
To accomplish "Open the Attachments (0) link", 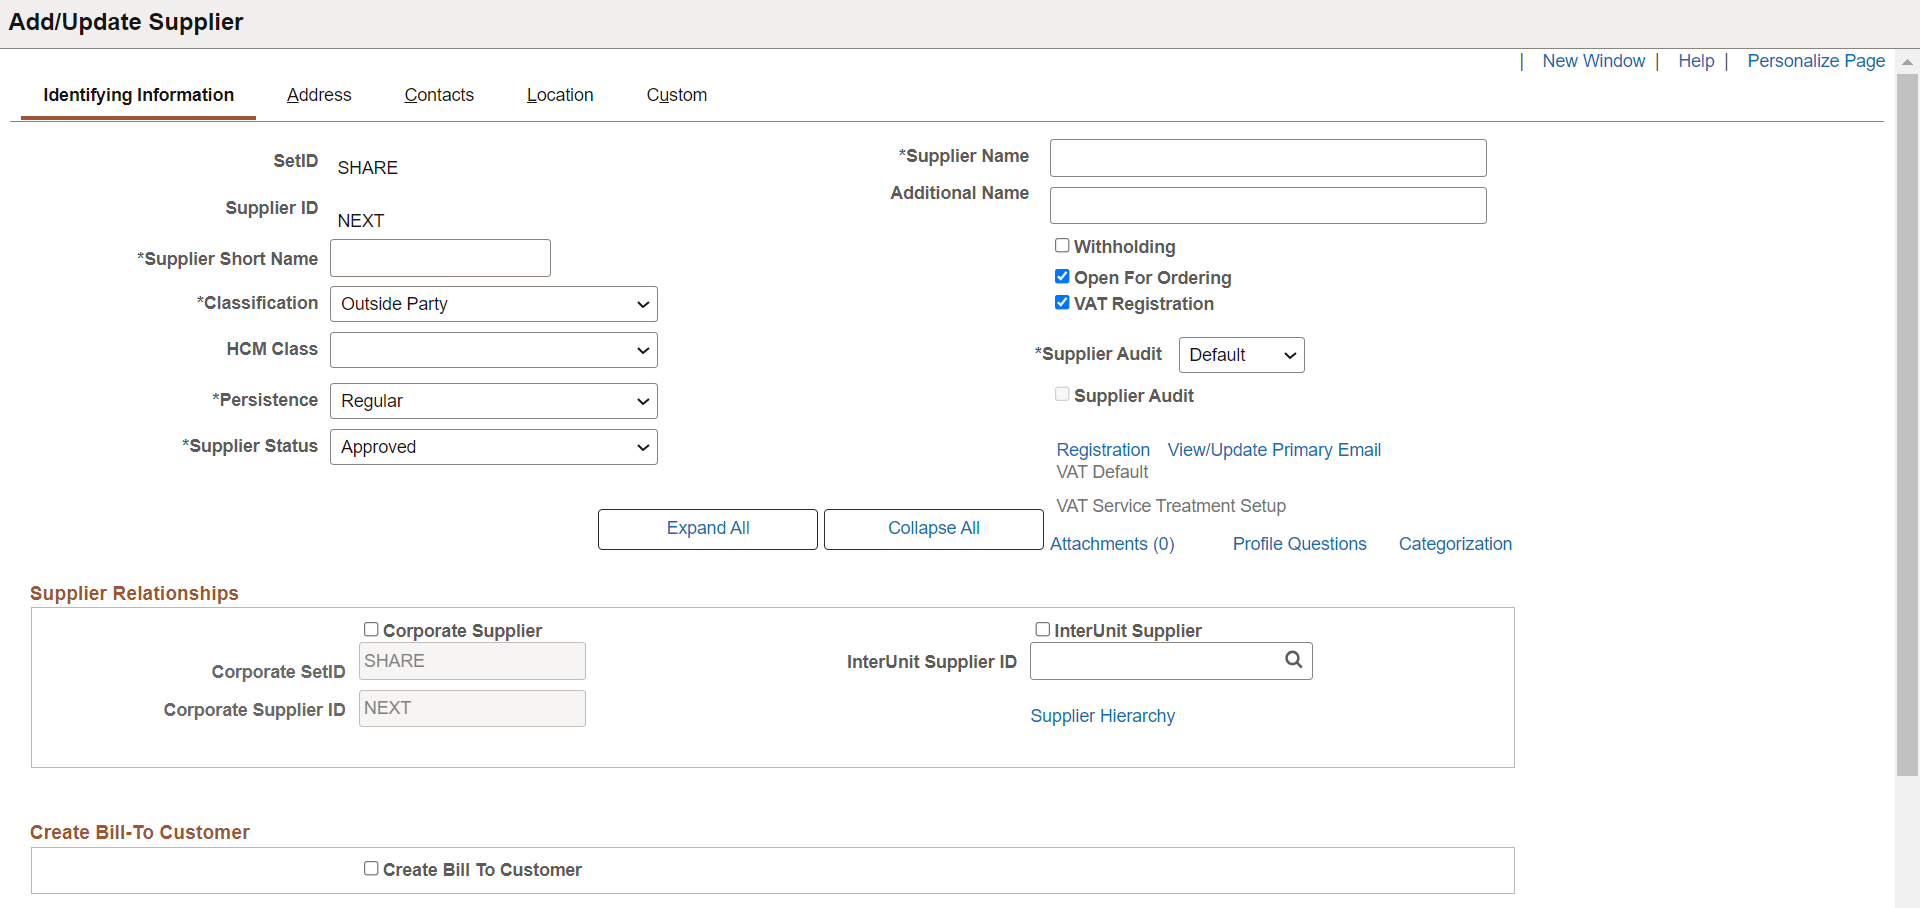I will (1112, 544).
